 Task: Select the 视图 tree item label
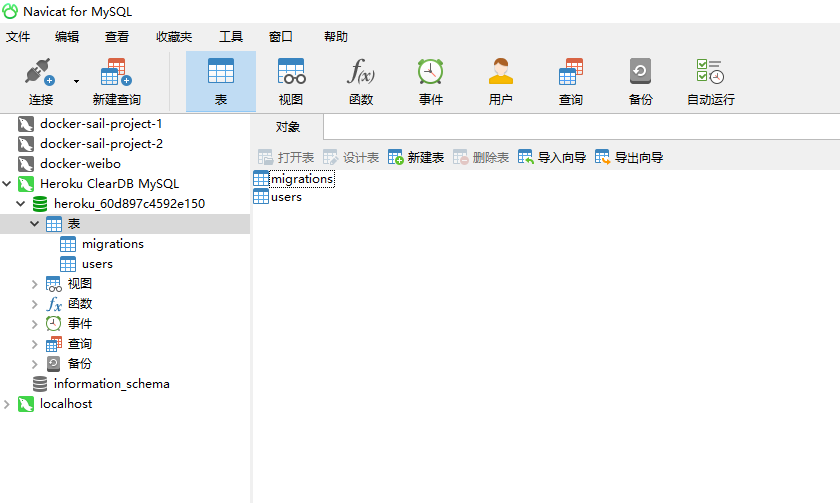pos(80,283)
